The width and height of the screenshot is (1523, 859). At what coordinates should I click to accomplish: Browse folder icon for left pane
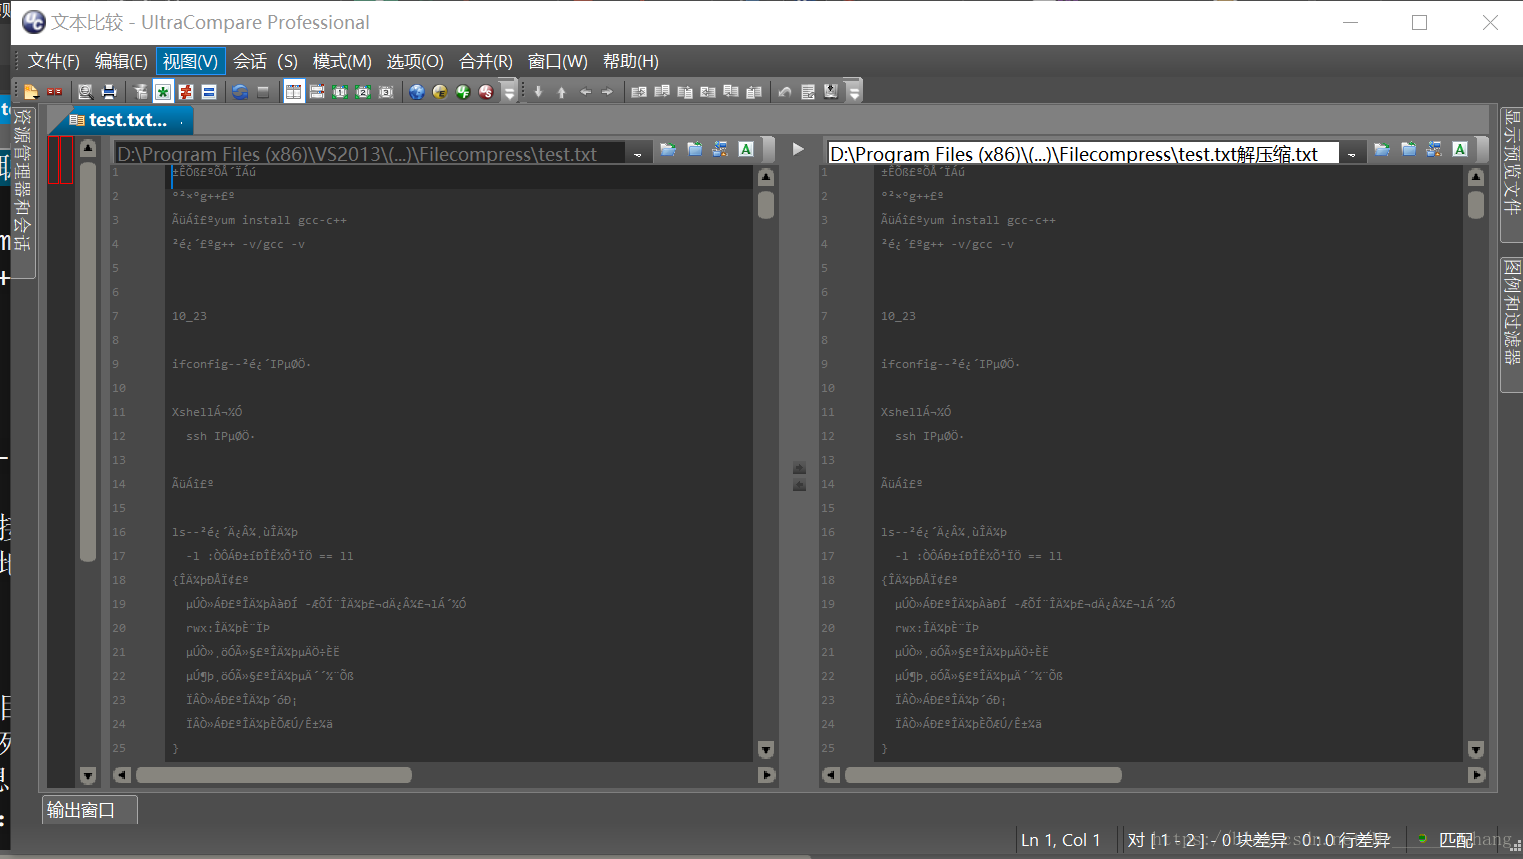coord(695,150)
